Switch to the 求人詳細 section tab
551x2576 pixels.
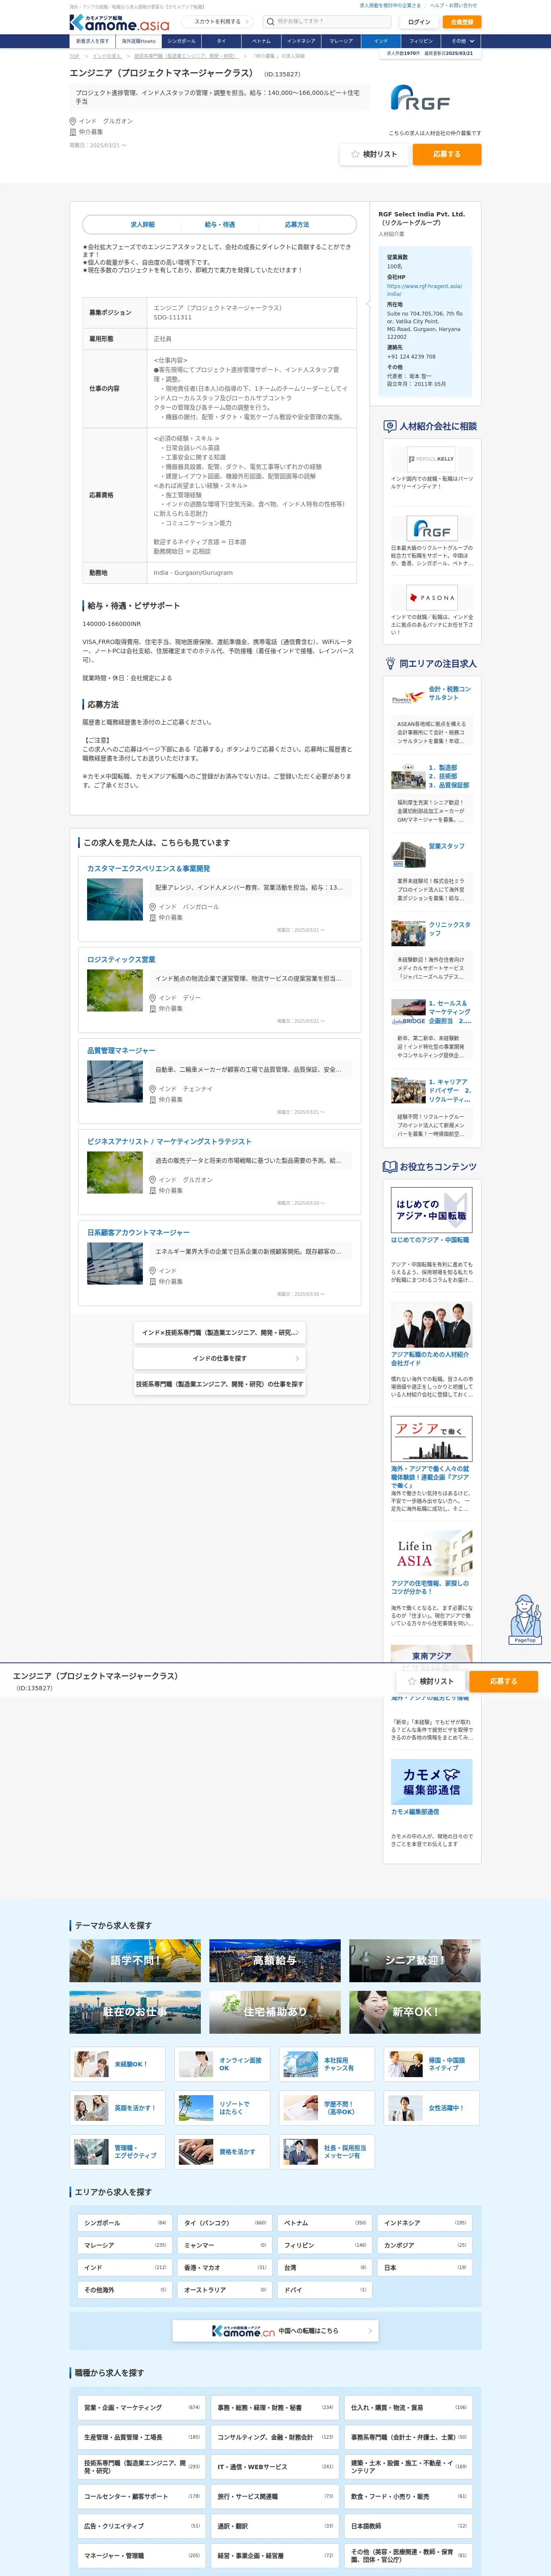point(142,225)
